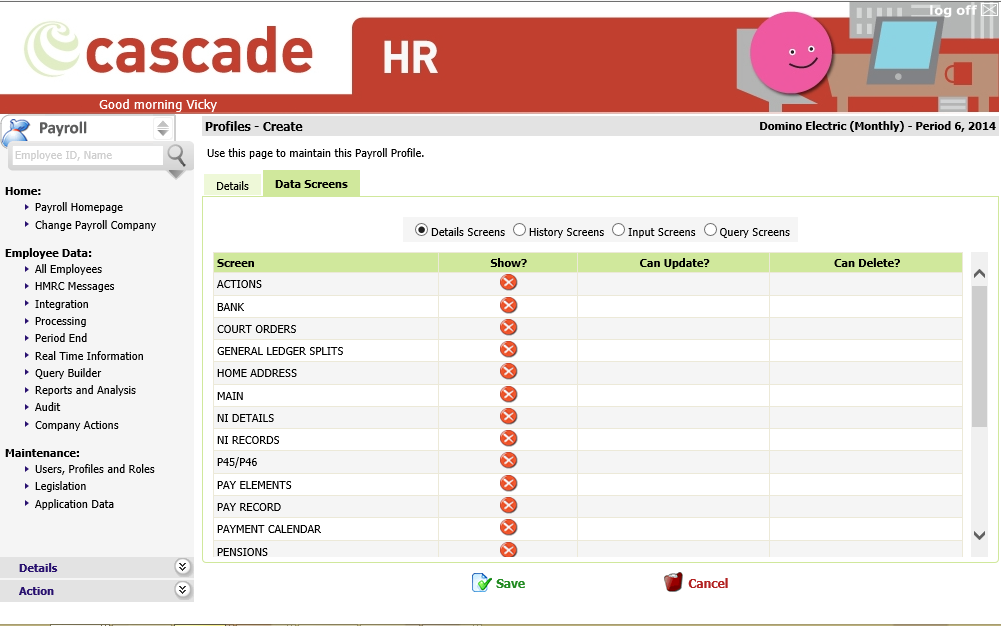
Task: Click the employee search magnifier icon
Action: pyautogui.click(x=176, y=155)
